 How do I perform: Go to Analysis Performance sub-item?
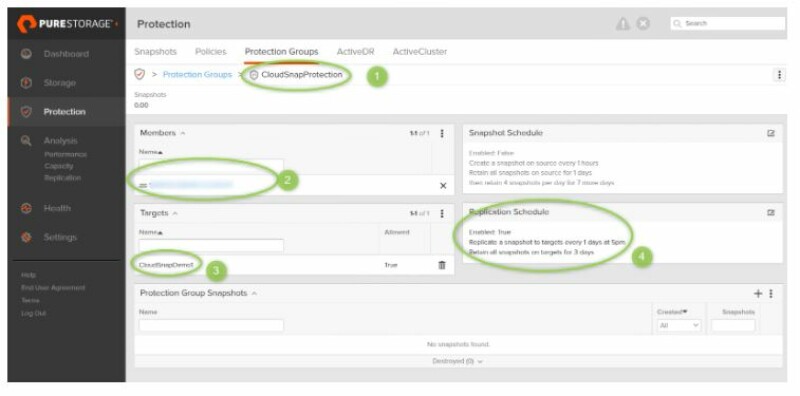65,154
